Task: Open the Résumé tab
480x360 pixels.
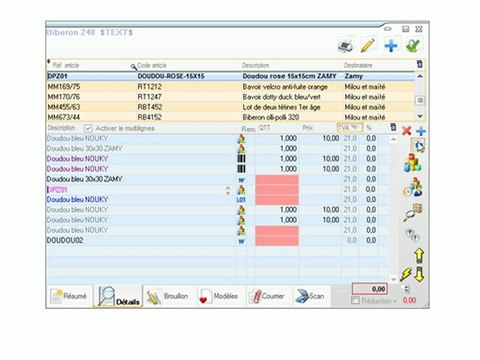Action: (69, 296)
